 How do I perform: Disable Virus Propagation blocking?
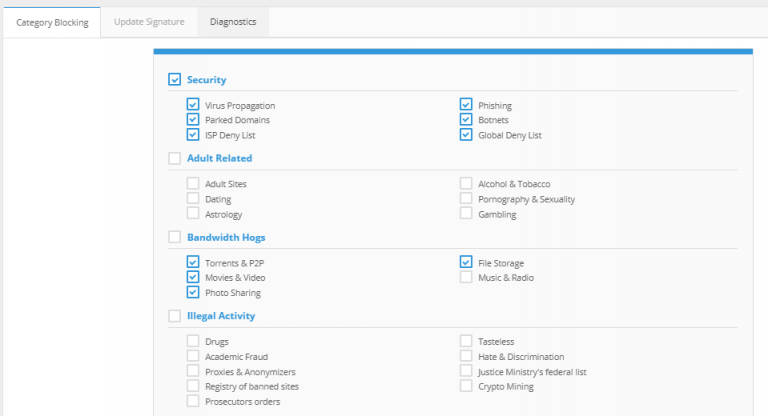click(x=193, y=104)
